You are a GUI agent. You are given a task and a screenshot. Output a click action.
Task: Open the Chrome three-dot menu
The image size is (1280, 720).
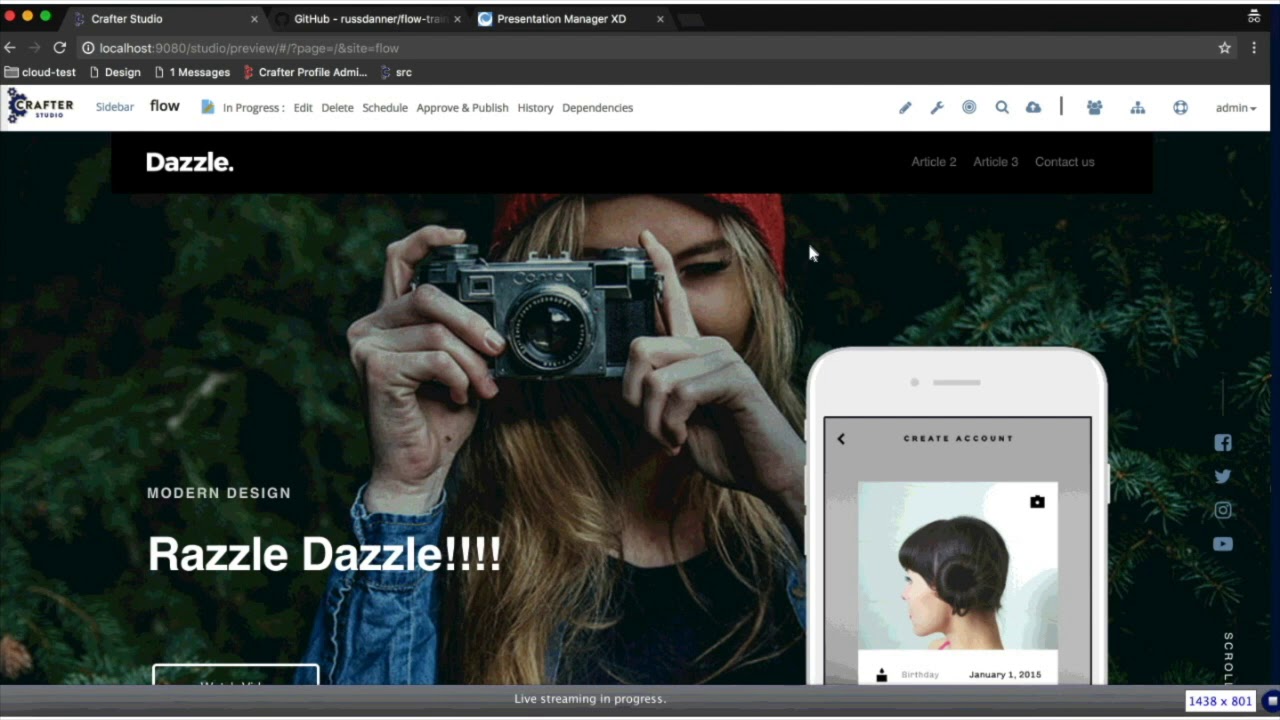coord(1254,48)
